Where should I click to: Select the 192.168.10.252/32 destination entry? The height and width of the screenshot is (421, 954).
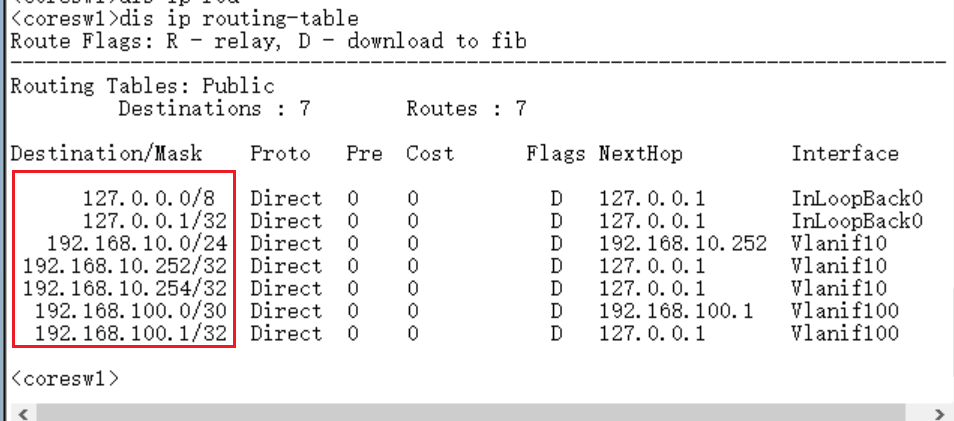123,266
